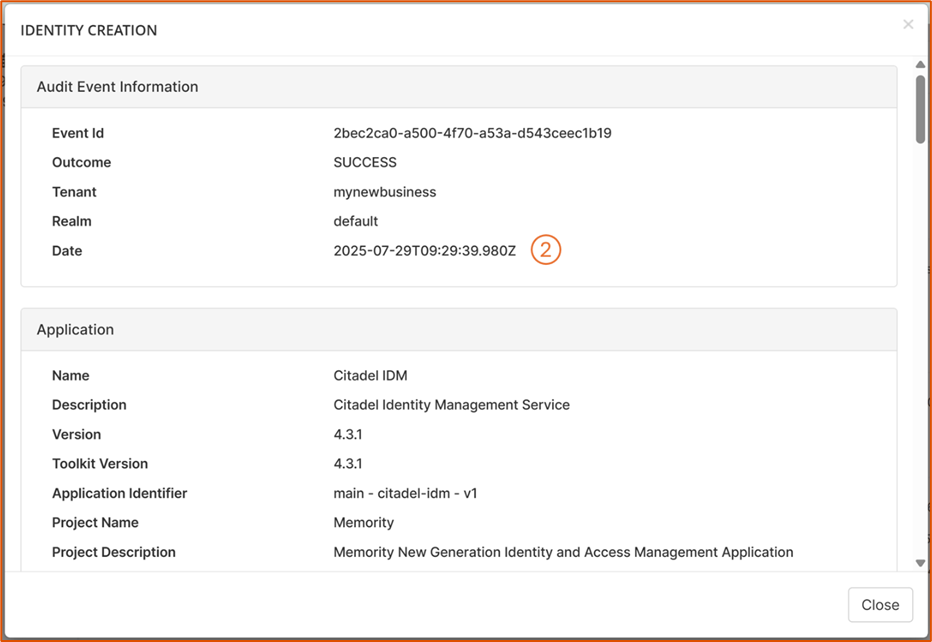Click the Event Id value text
932x642 pixels.
click(x=472, y=133)
